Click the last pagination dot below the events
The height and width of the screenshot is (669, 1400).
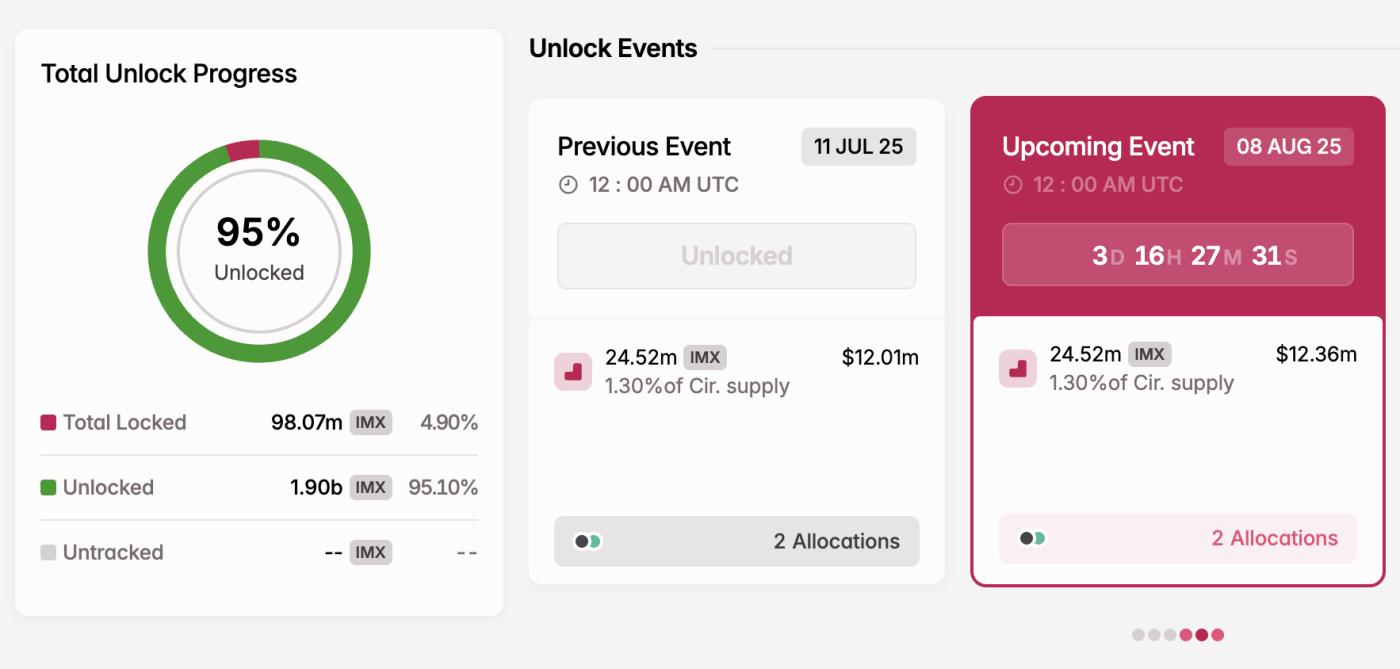[x=1218, y=633]
